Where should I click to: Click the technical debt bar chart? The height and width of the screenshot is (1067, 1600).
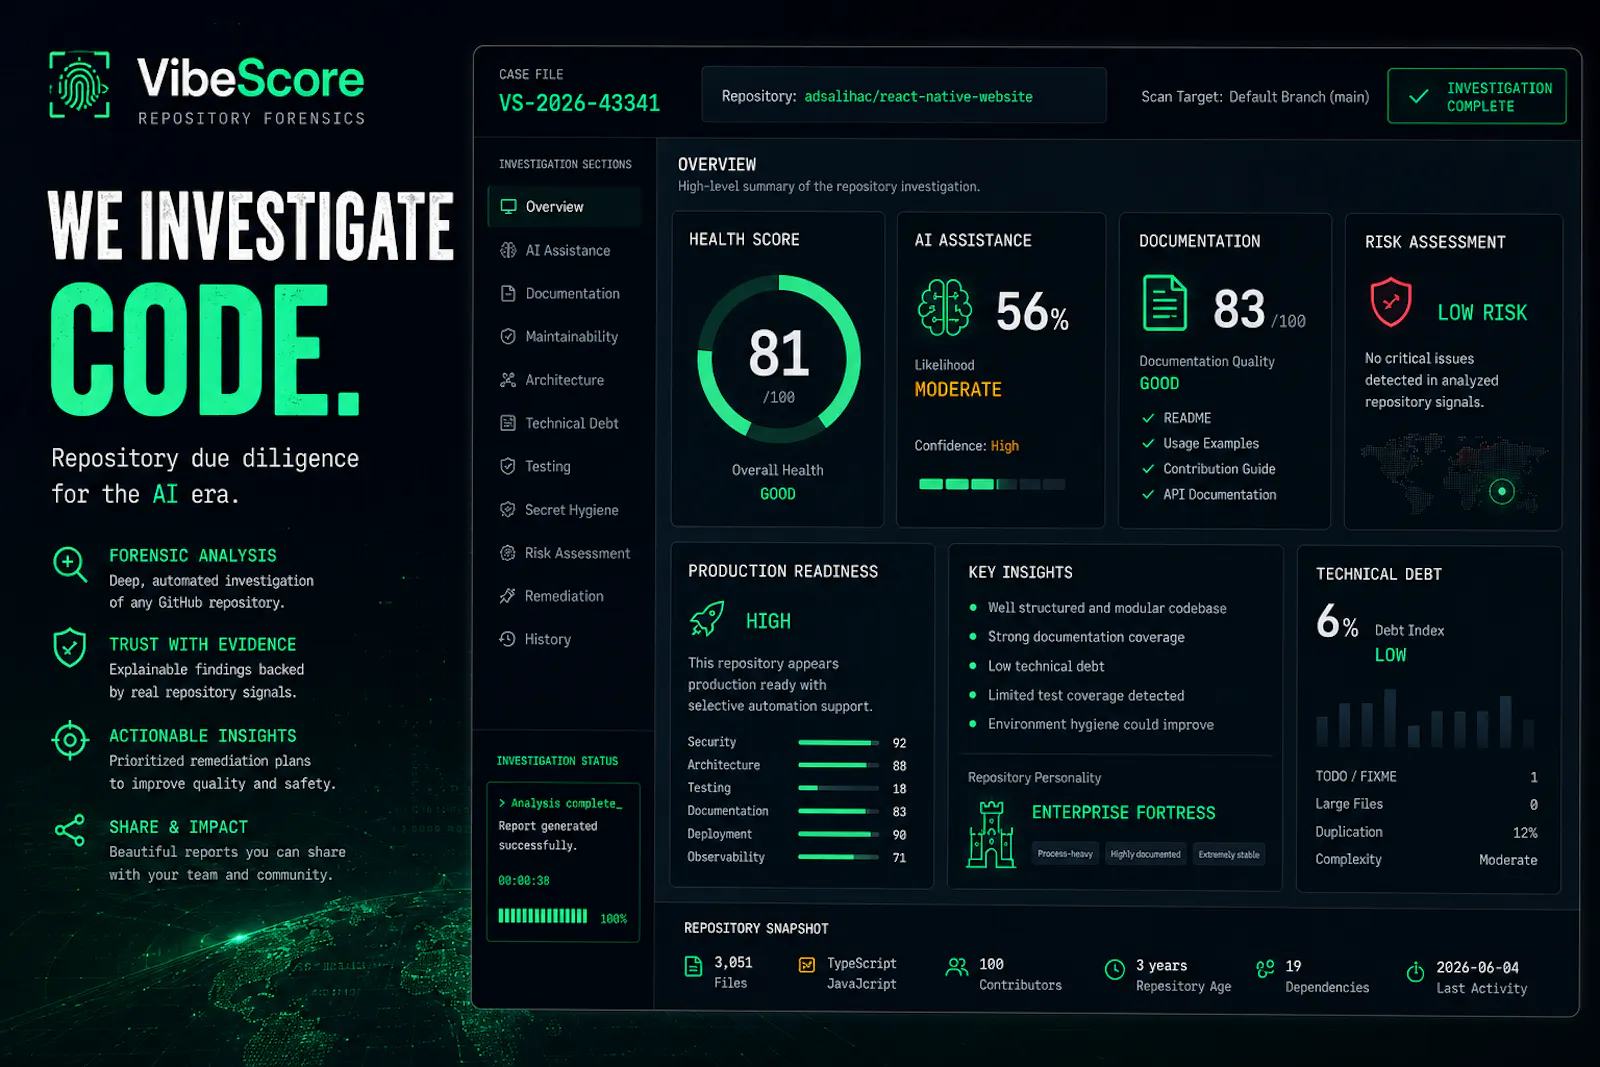pos(1426,717)
